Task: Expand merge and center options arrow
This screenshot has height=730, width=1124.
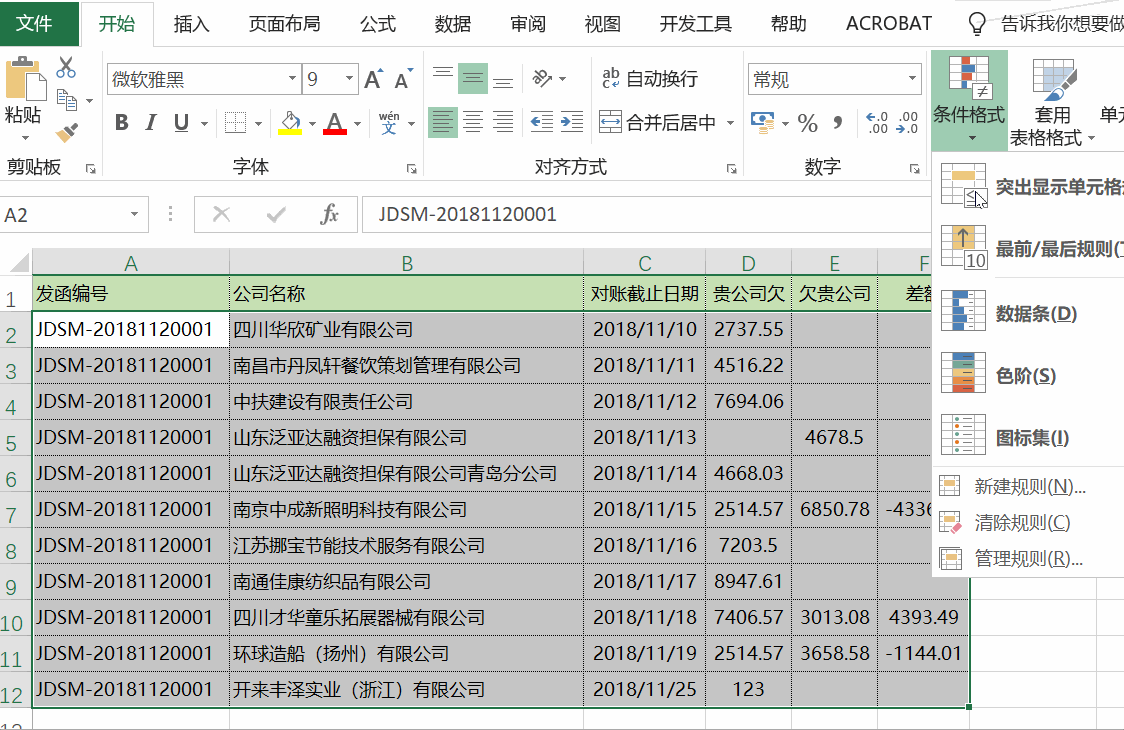Action: 730,123
